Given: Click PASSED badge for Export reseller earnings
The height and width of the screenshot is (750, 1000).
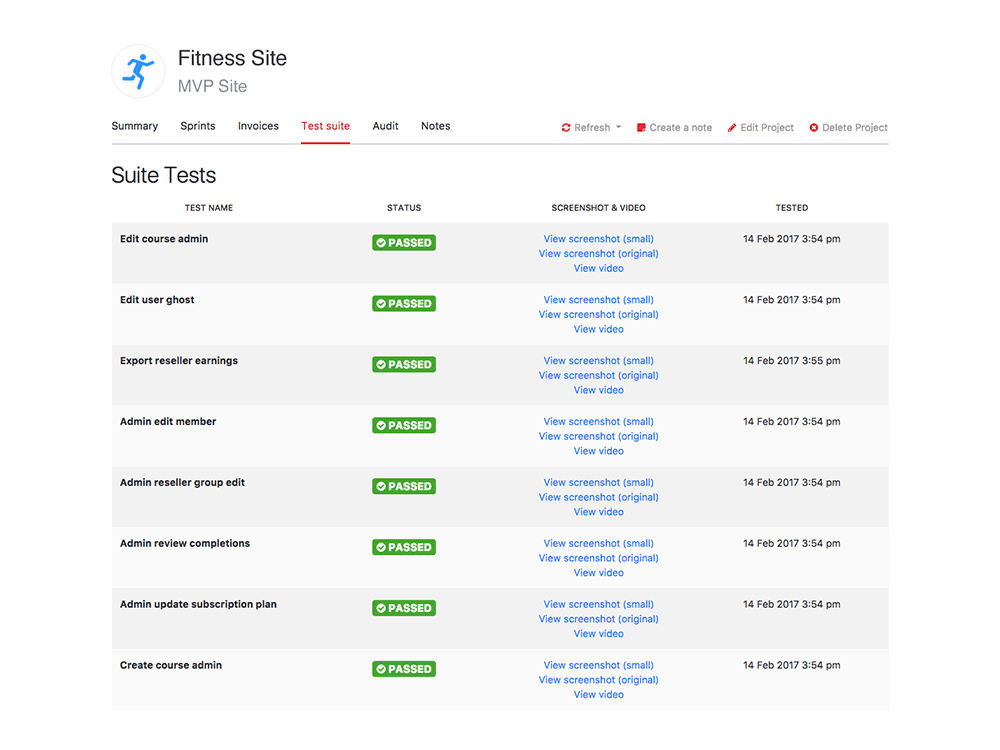Looking at the screenshot, I should [x=404, y=365].
